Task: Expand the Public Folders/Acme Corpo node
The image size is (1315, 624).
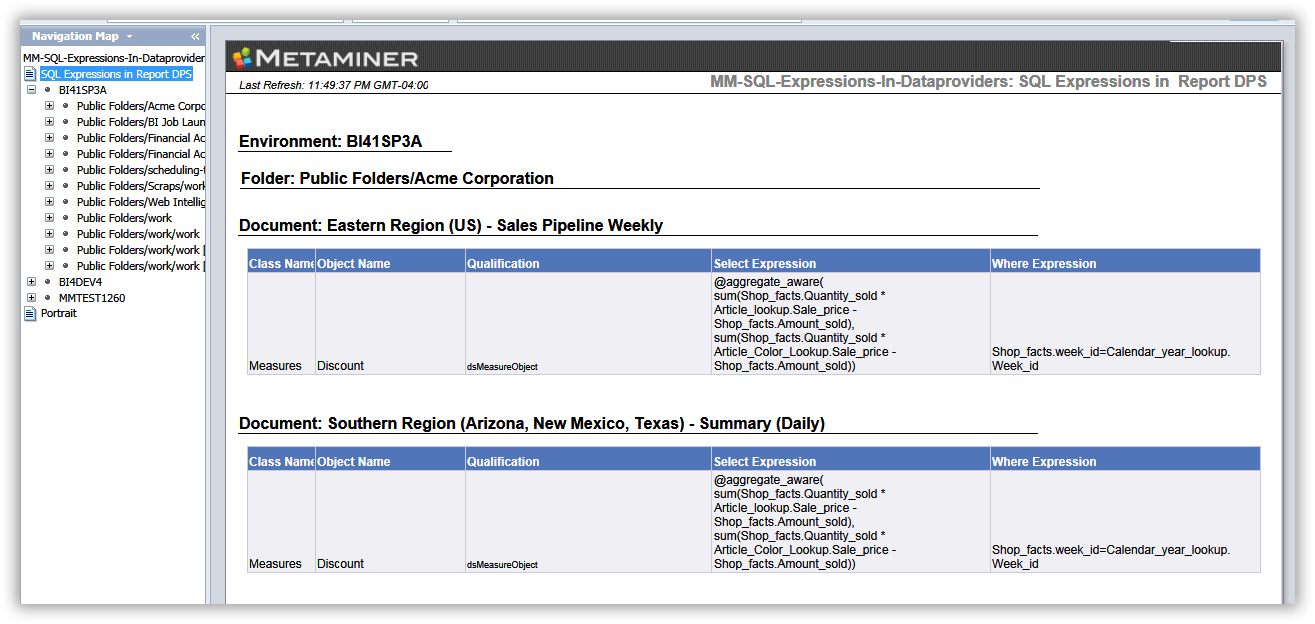Action: coord(49,105)
